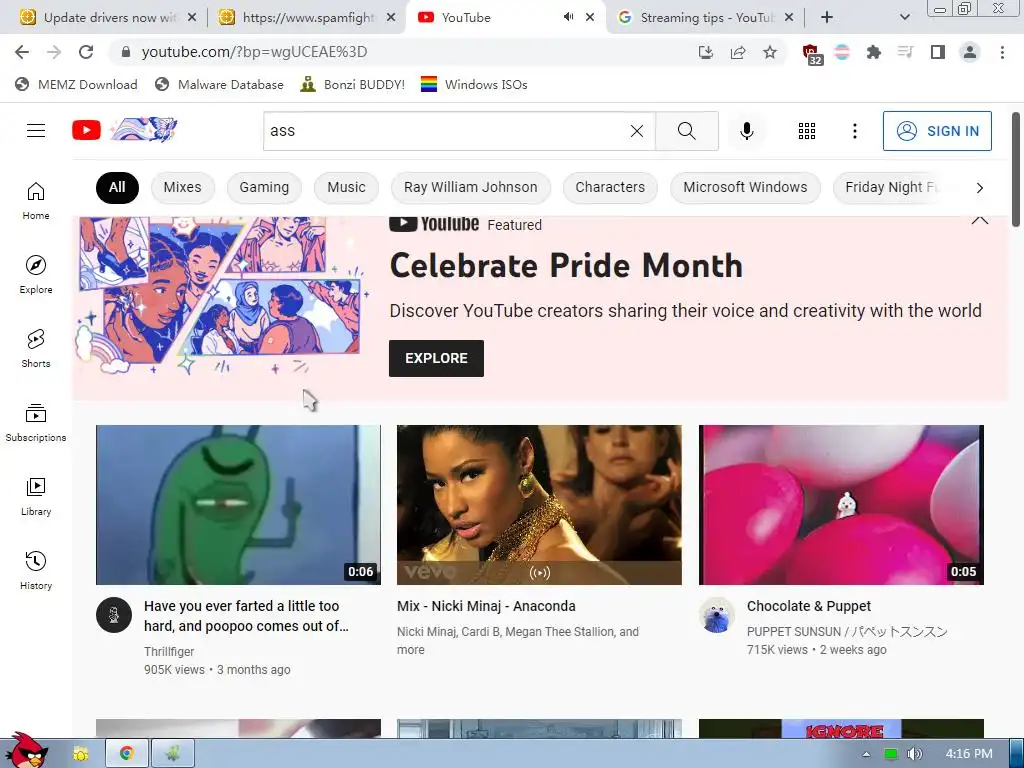Click the Thrillfiger channel avatar
This screenshot has width=1024, height=768.
[x=114, y=615]
